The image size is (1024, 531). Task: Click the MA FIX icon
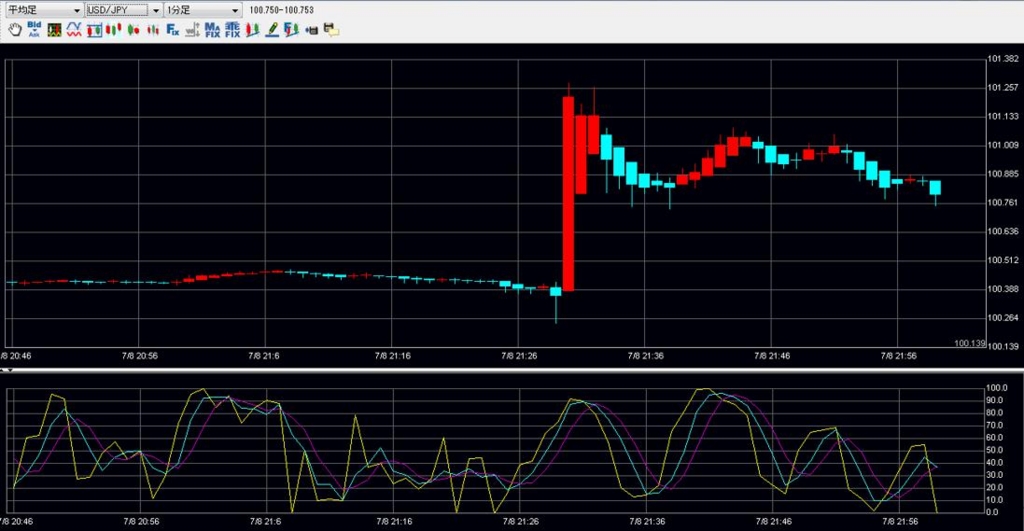212,29
